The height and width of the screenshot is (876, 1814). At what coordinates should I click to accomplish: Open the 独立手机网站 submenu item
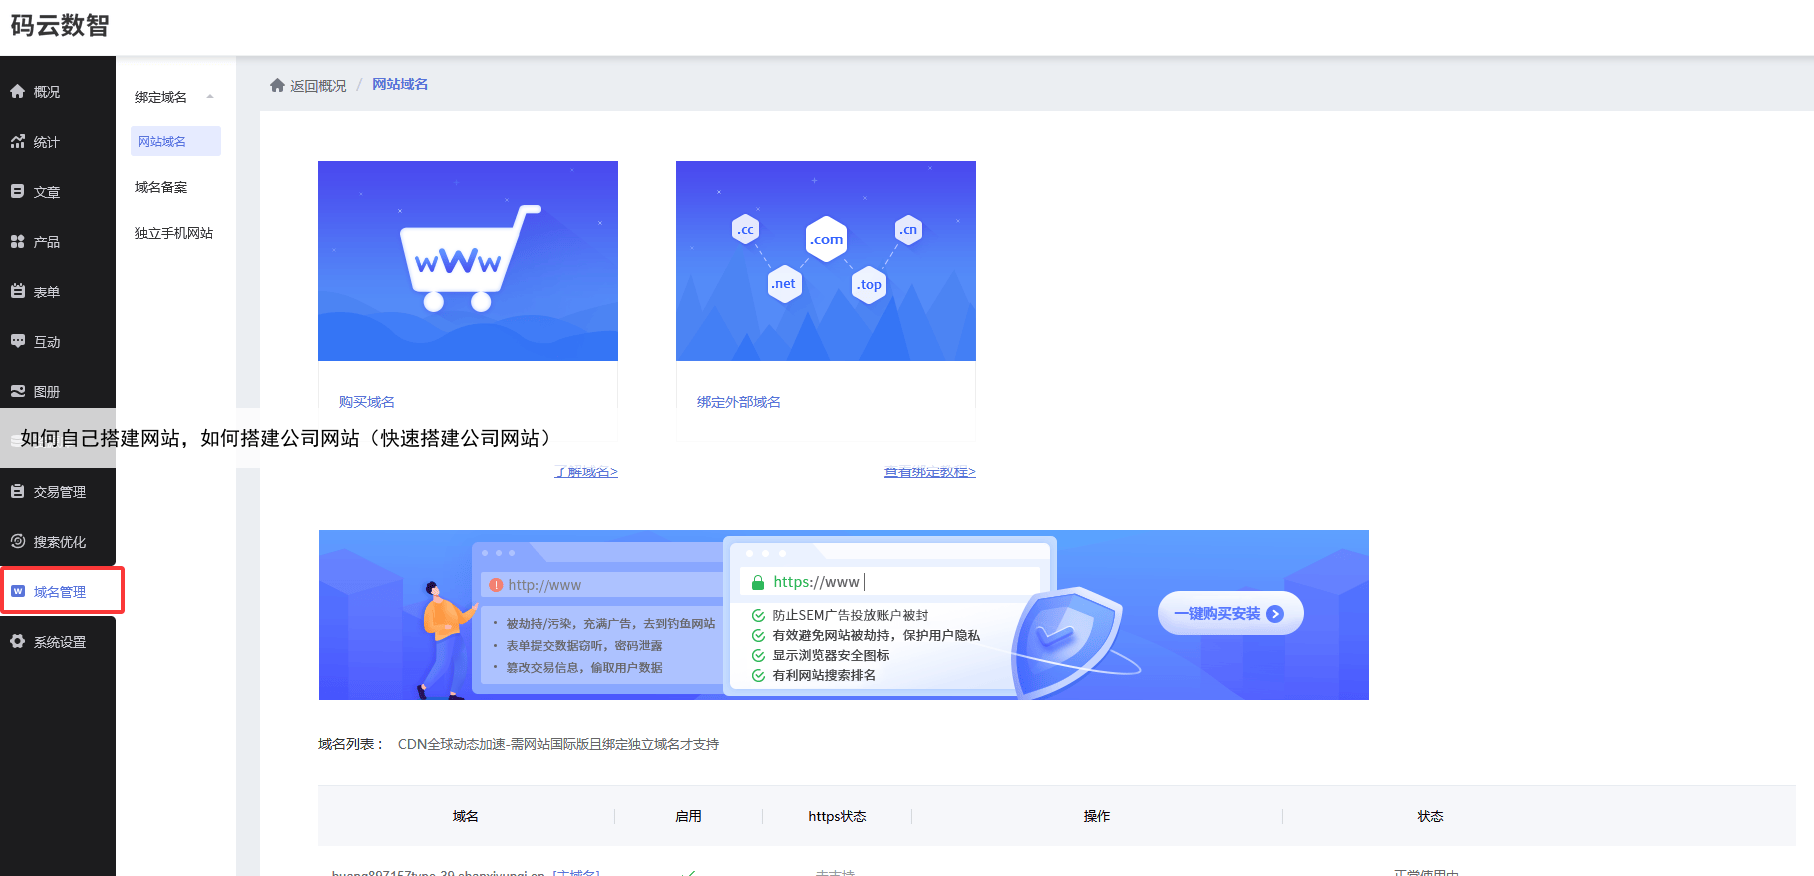click(x=174, y=233)
